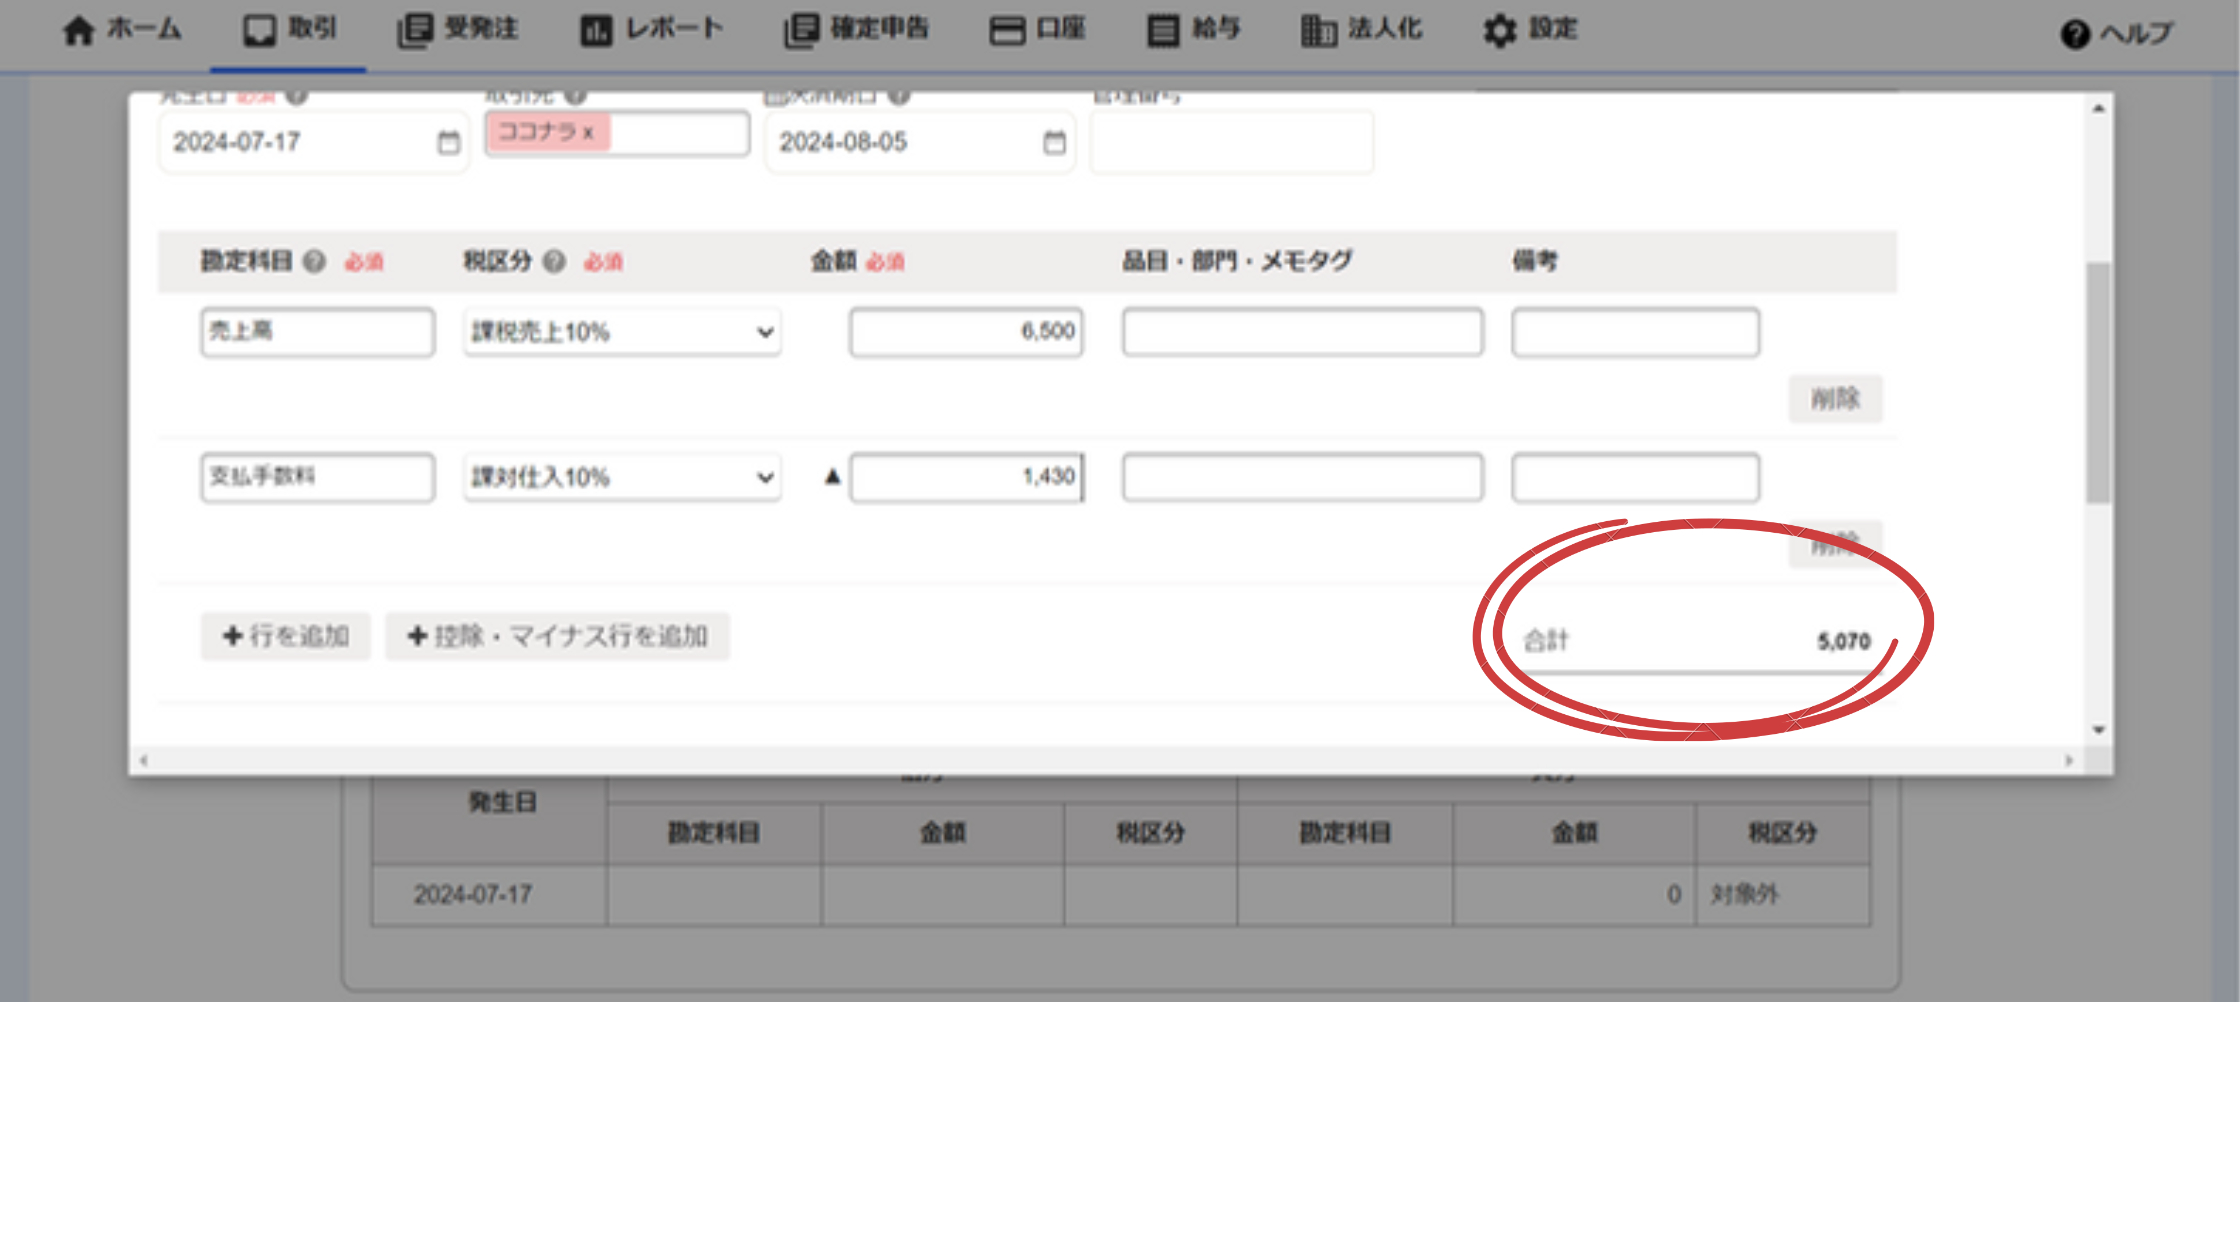The width and height of the screenshot is (2240, 1260).
Task: Click the 行を追加 button
Action: point(286,636)
